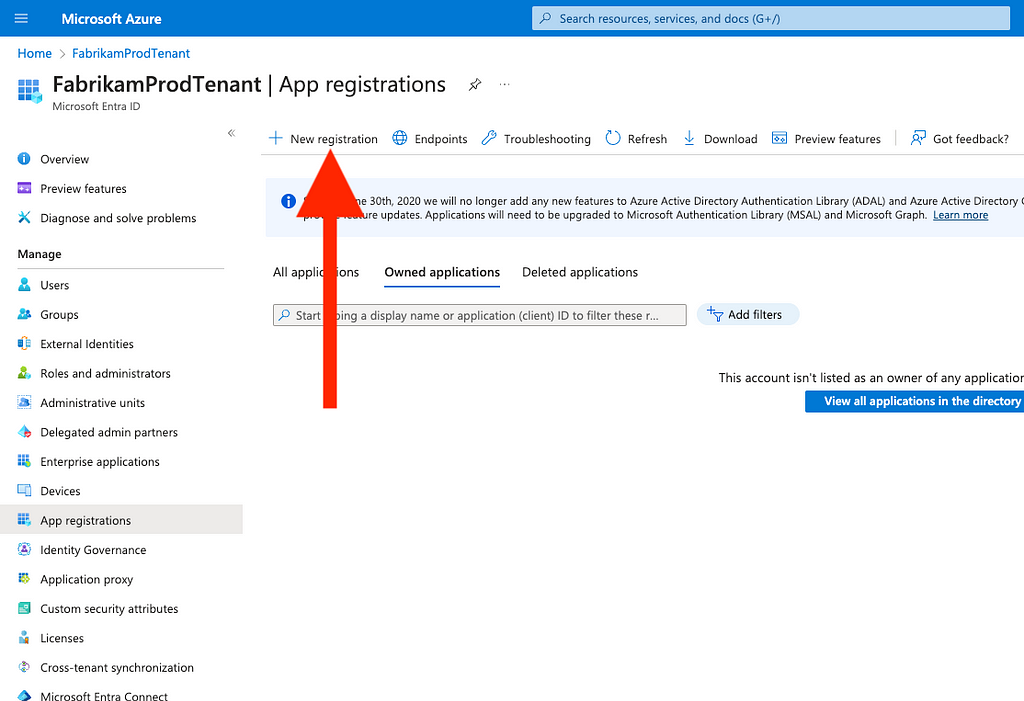Click the Download arrow icon
The image size is (1024, 701).
pyautogui.click(x=689, y=138)
